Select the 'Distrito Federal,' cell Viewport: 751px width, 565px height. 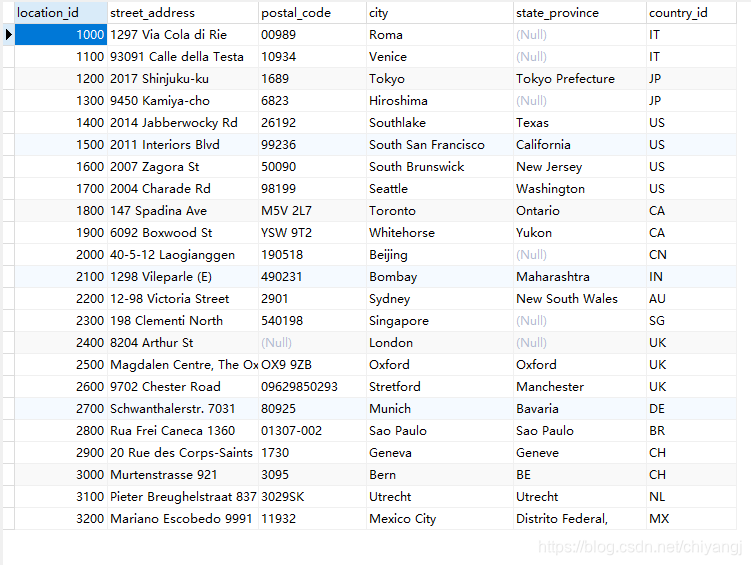tap(580, 519)
